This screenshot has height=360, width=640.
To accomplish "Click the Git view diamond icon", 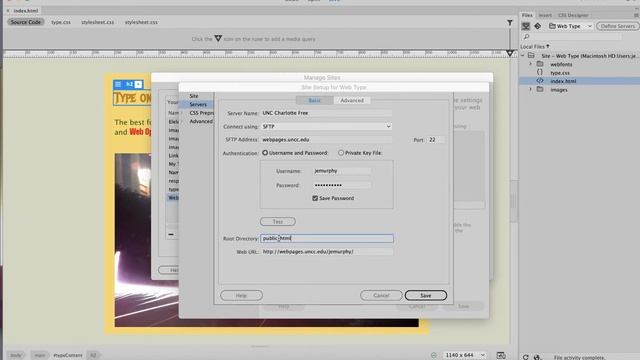I will 538,26.
